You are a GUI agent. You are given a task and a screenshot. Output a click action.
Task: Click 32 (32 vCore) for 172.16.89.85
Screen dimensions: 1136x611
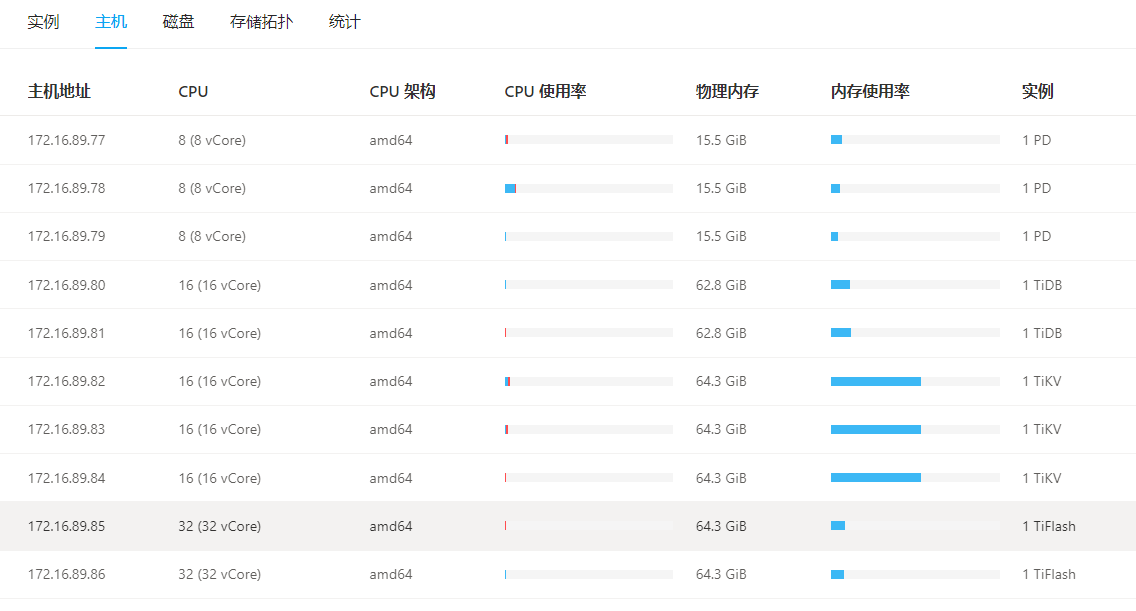pyautogui.click(x=220, y=526)
